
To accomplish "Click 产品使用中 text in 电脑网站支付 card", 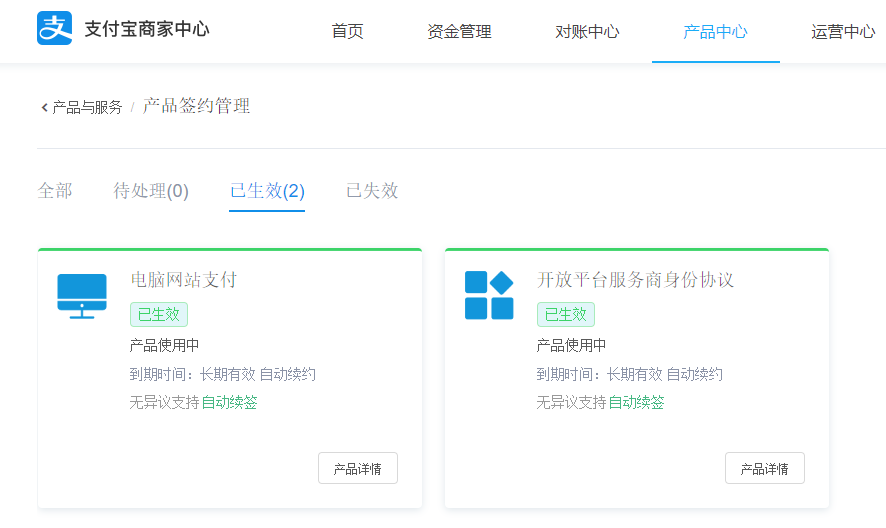I will [x=164, y=345].
